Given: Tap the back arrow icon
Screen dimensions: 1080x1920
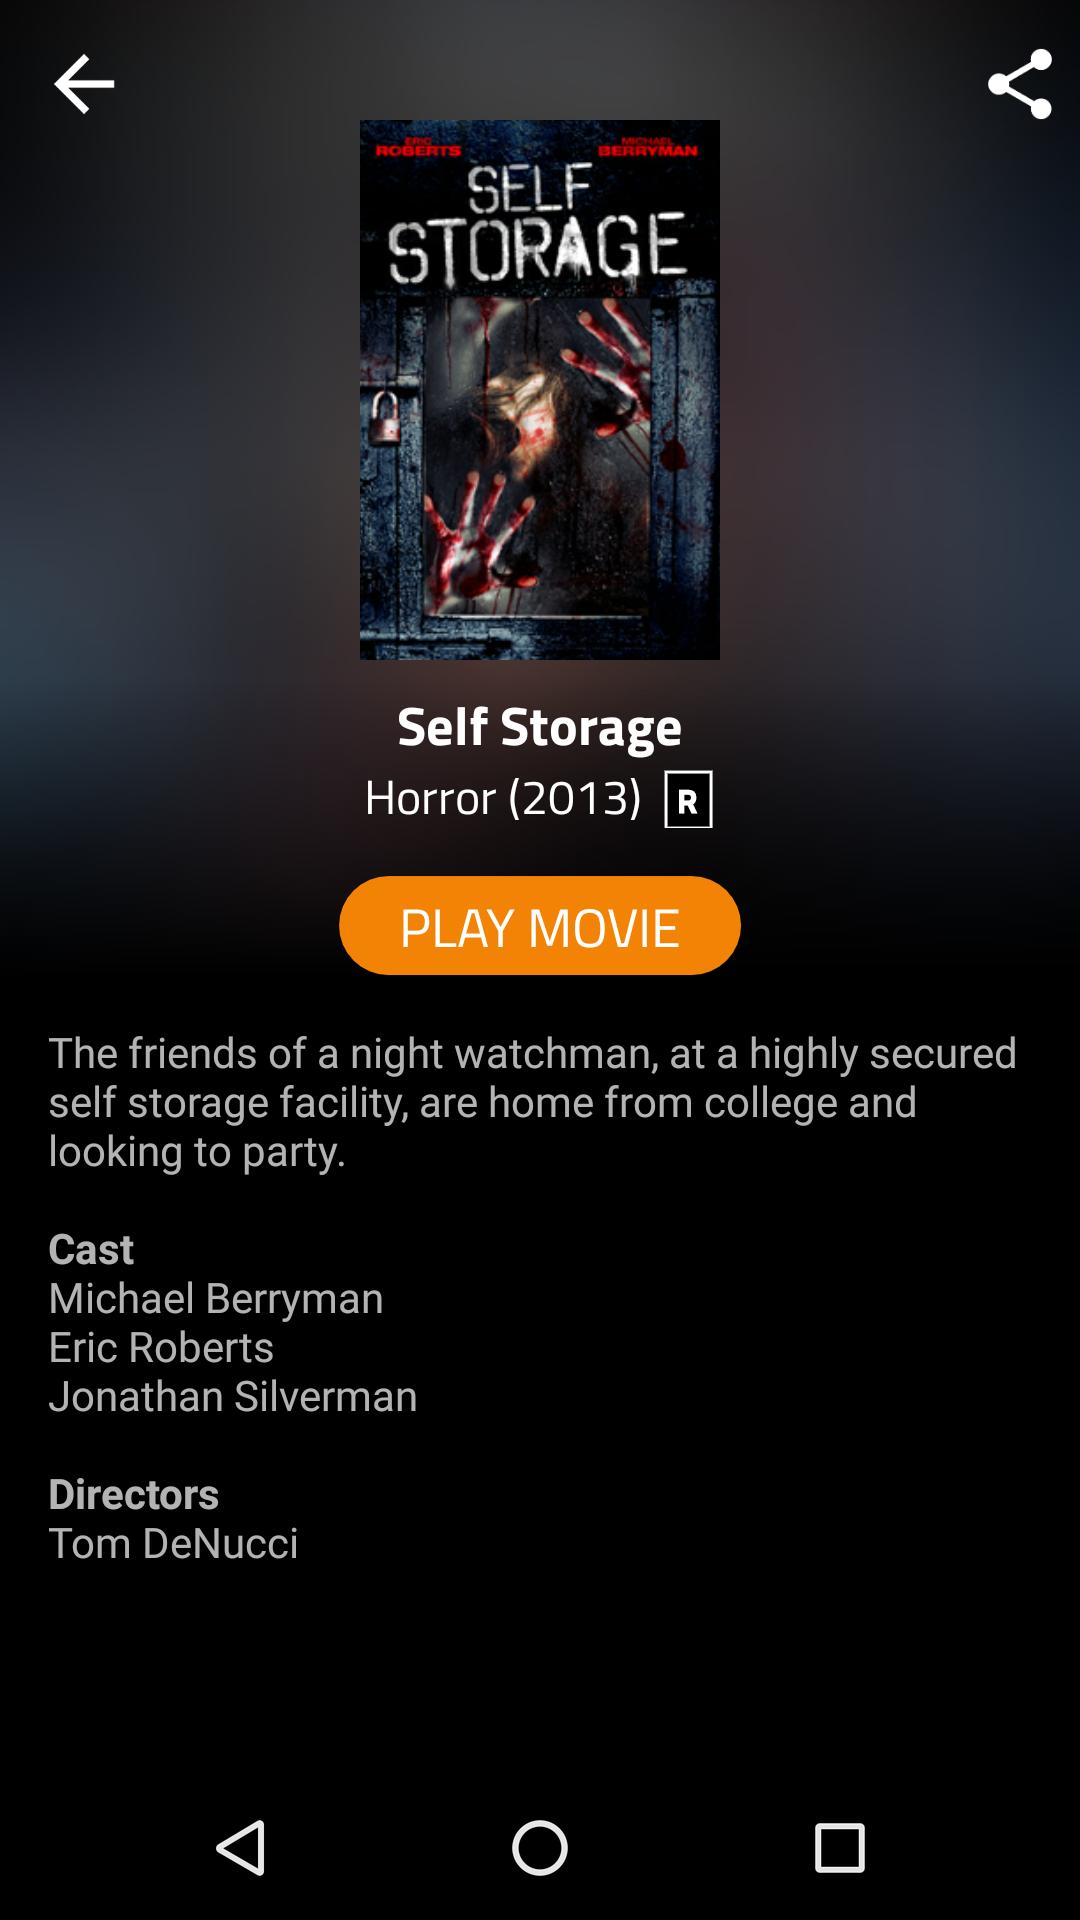Looking at the screenshot, I should [84, 84].
